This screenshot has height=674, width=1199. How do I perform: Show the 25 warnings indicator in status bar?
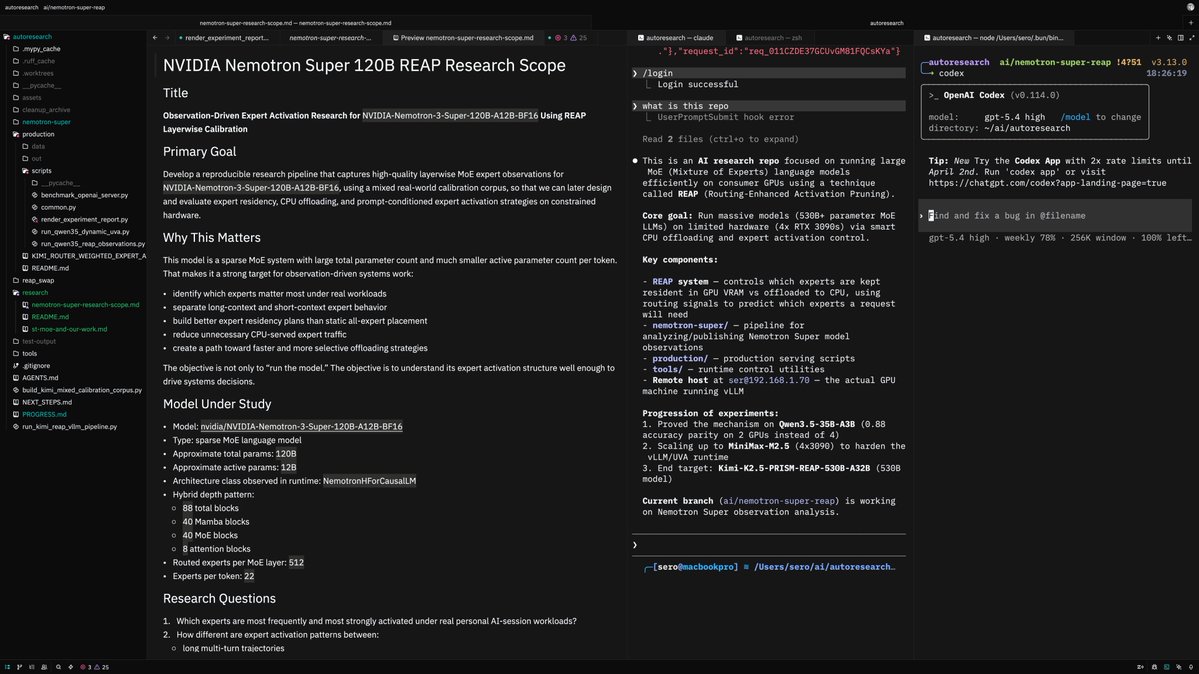tap(101, 667)
